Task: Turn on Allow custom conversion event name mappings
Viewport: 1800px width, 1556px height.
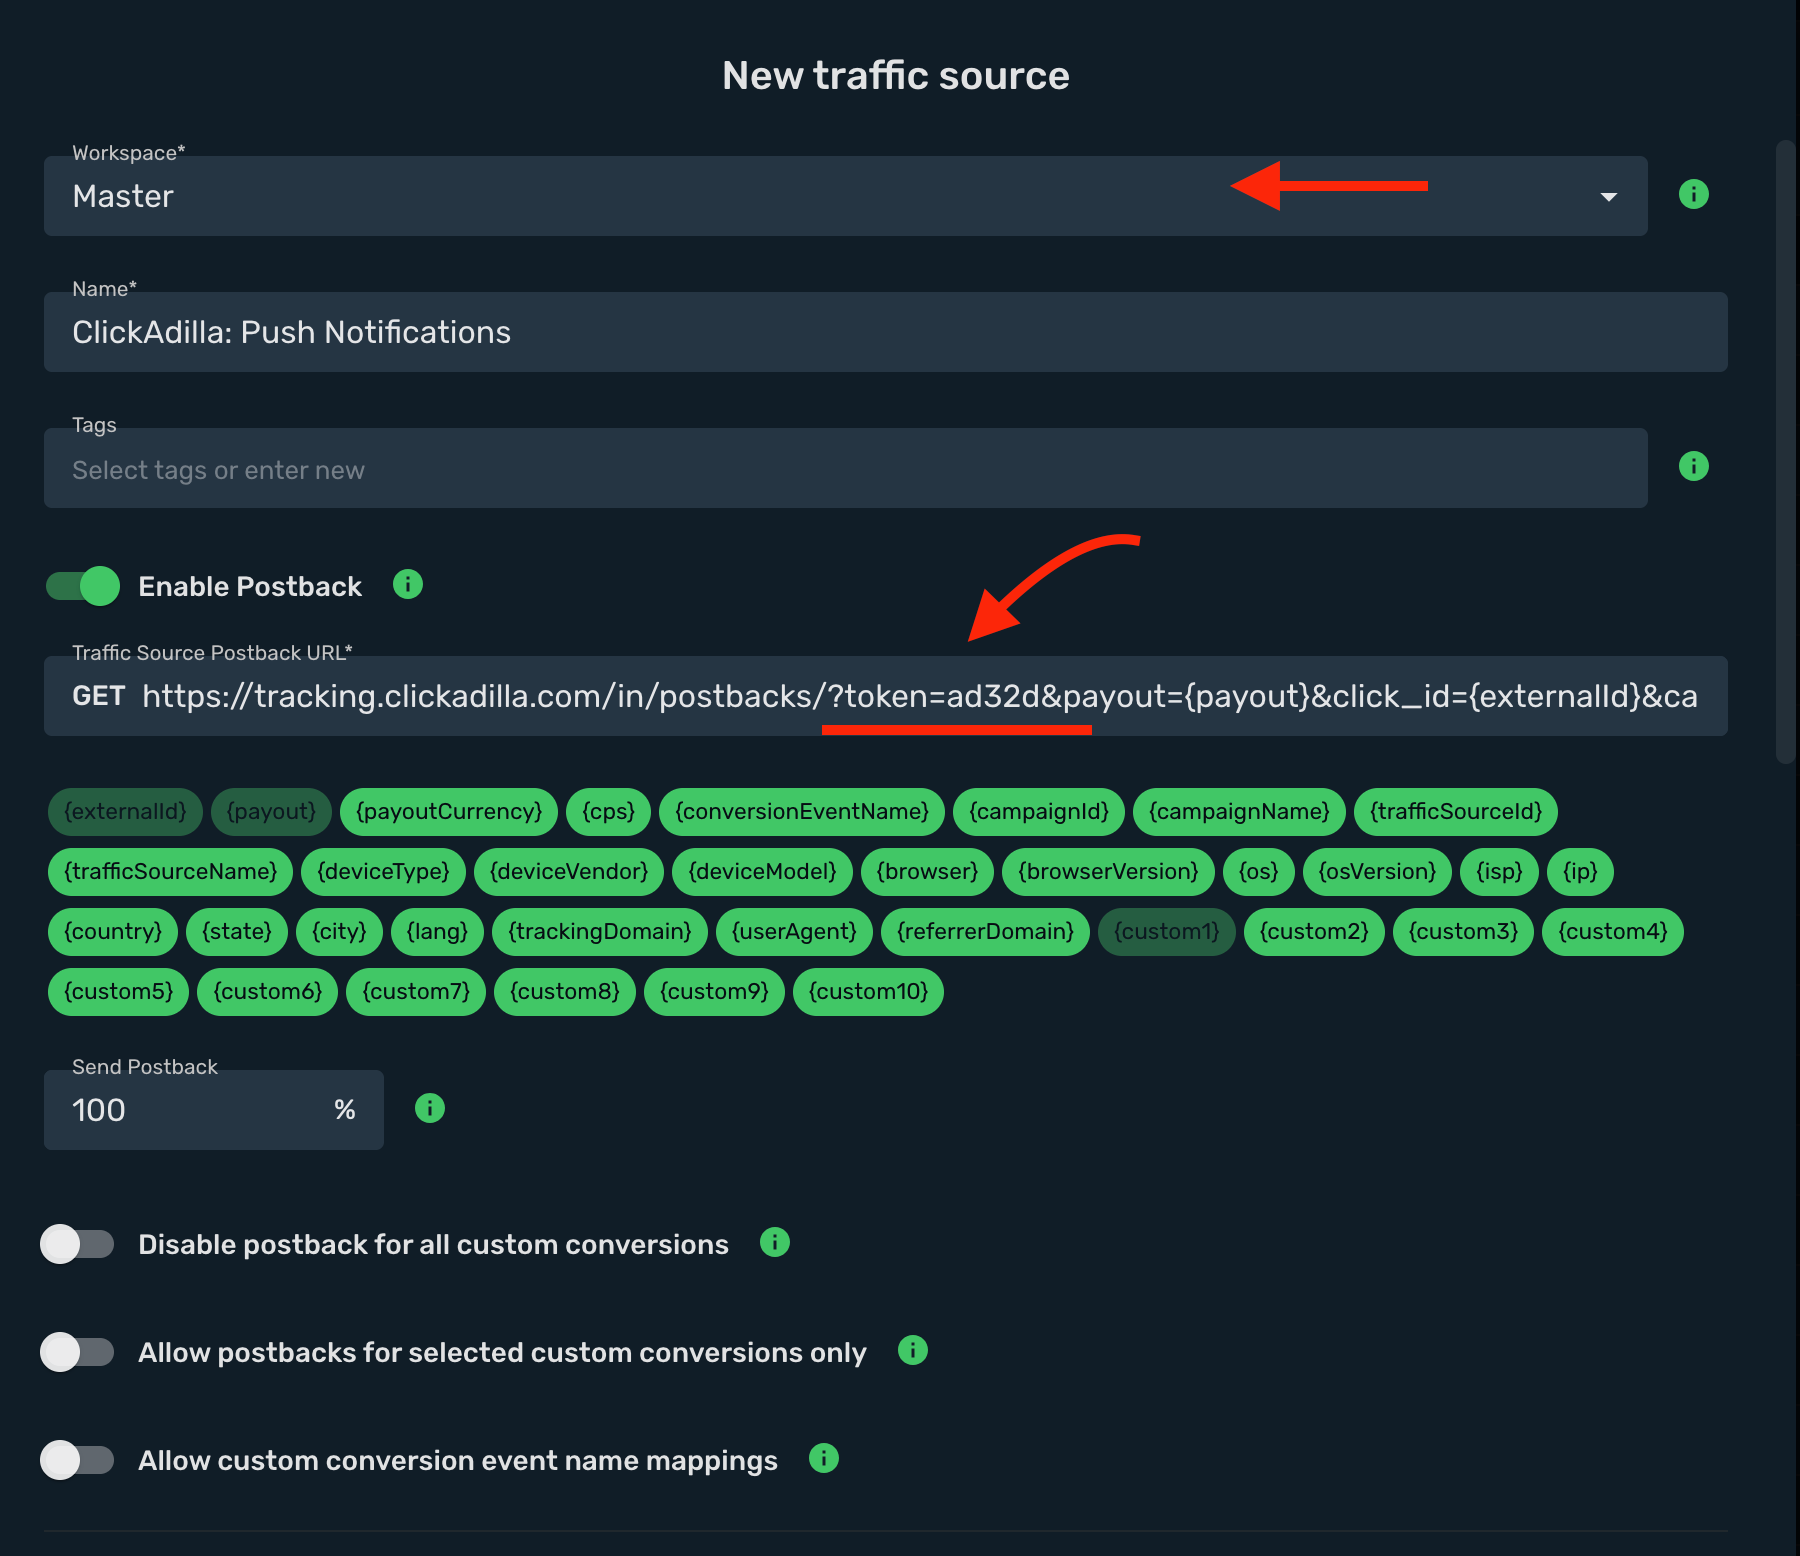Action: click(77, 1460)
